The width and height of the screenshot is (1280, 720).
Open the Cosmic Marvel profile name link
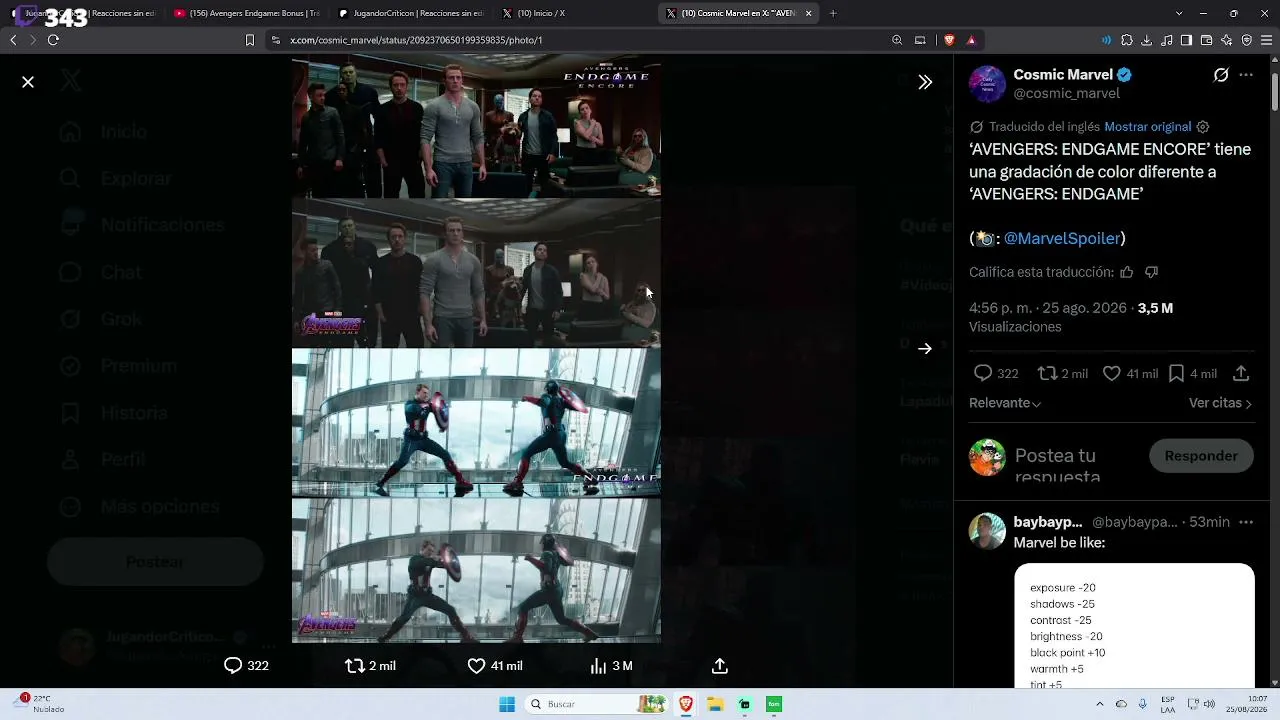point(1063,75)
